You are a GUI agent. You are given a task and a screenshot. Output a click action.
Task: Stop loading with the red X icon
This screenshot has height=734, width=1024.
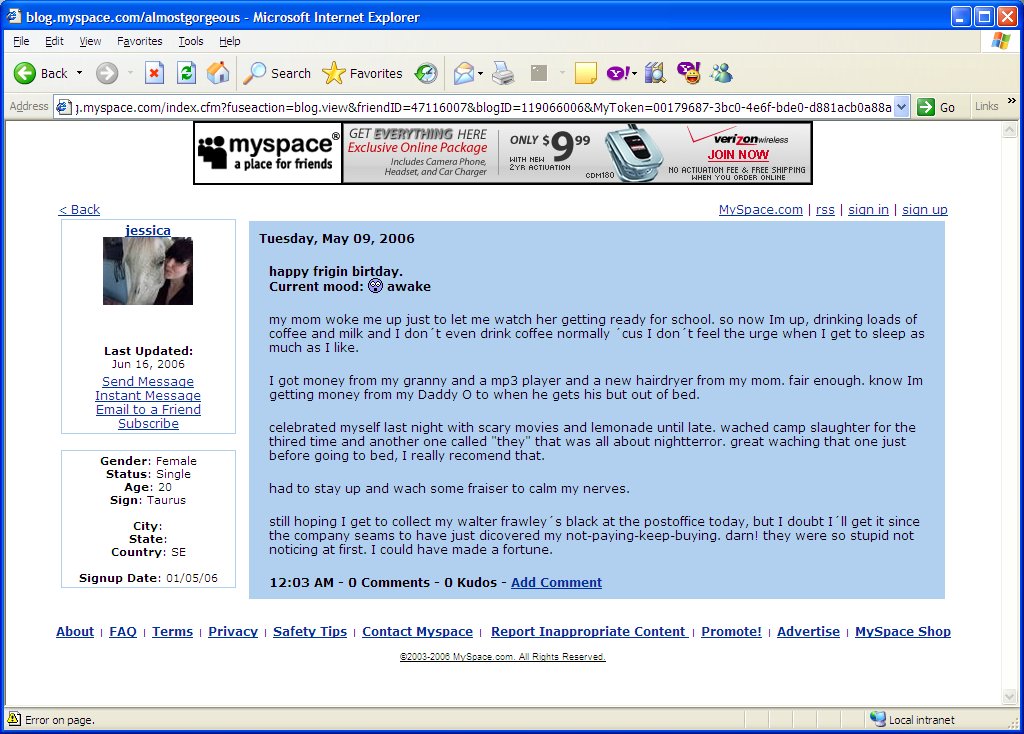tap(154, 73)
